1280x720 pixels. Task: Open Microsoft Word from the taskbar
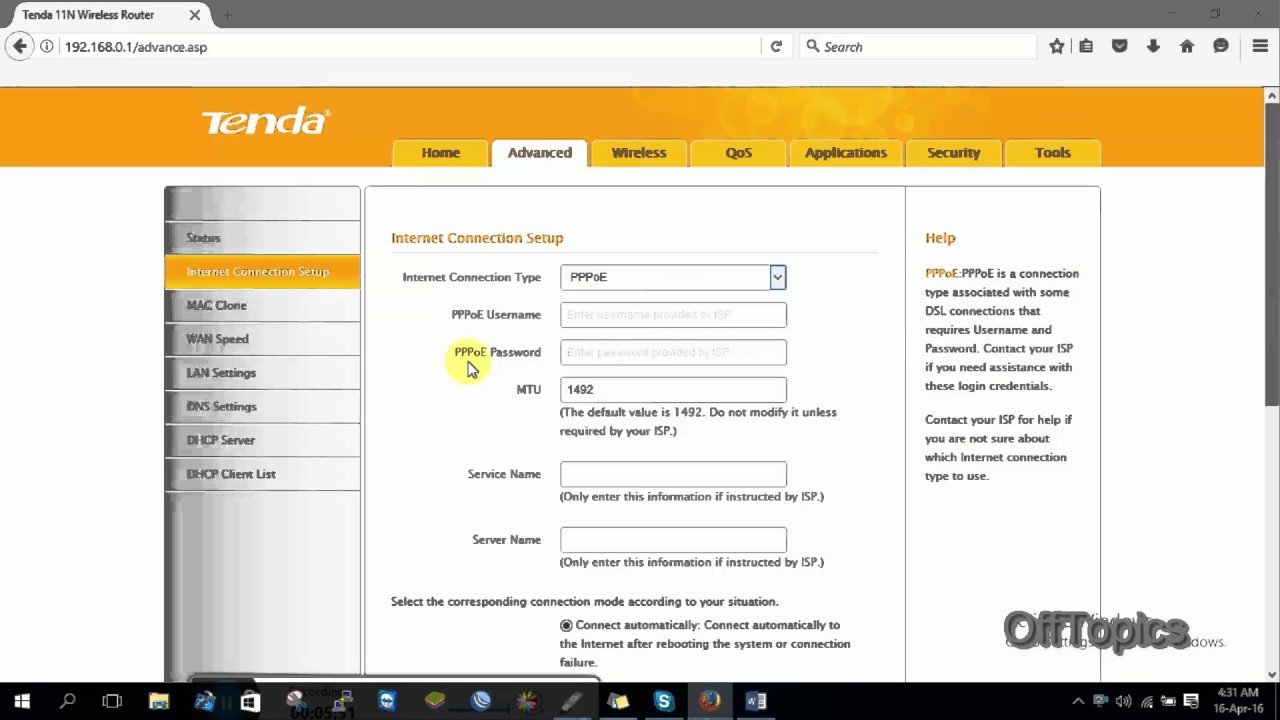(x=756, y=701)
